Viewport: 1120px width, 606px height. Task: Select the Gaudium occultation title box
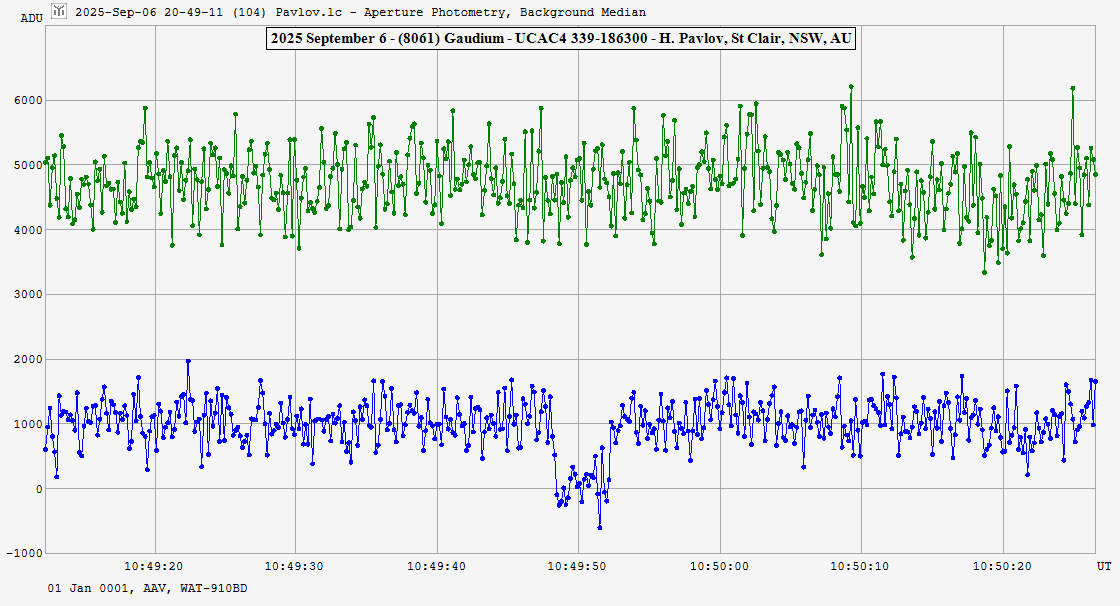click(x=560, y=39)
